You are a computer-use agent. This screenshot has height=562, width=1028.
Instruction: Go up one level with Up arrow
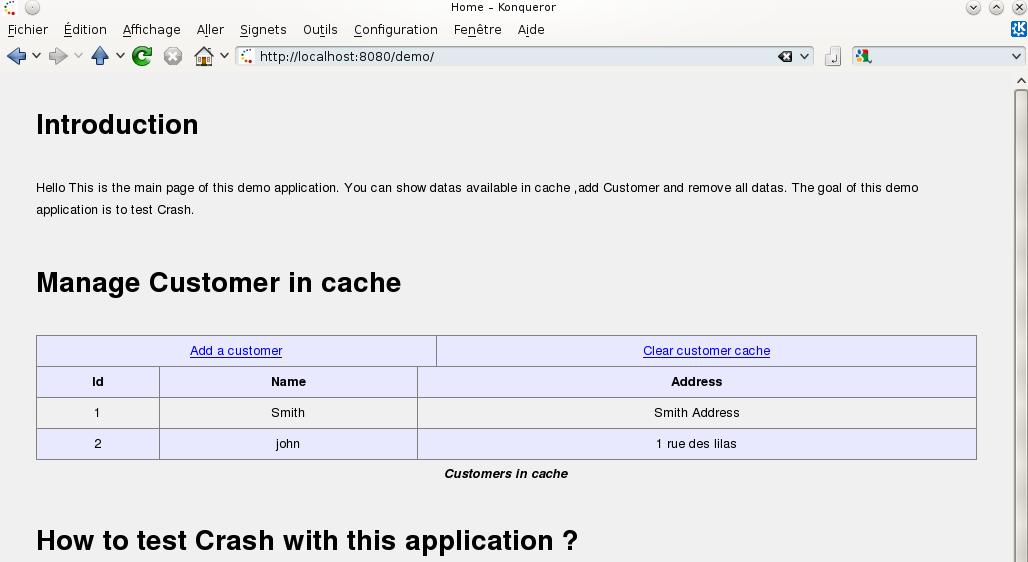pos(100,56)
